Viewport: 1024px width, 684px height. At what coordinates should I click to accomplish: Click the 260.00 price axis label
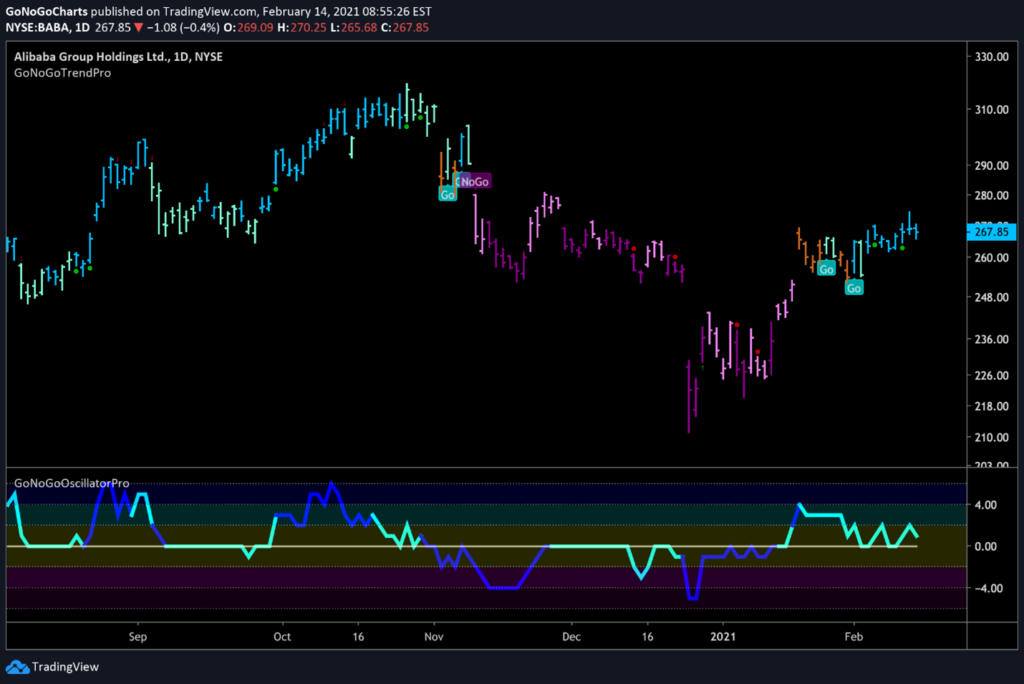(x=991, y=258)
